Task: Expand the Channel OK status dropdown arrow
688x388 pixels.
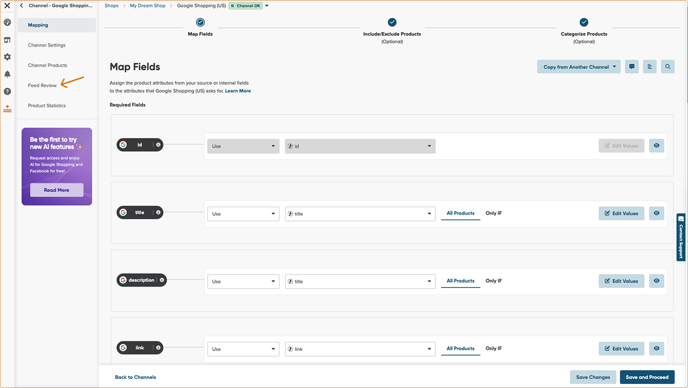Action: tap(266, 6)
